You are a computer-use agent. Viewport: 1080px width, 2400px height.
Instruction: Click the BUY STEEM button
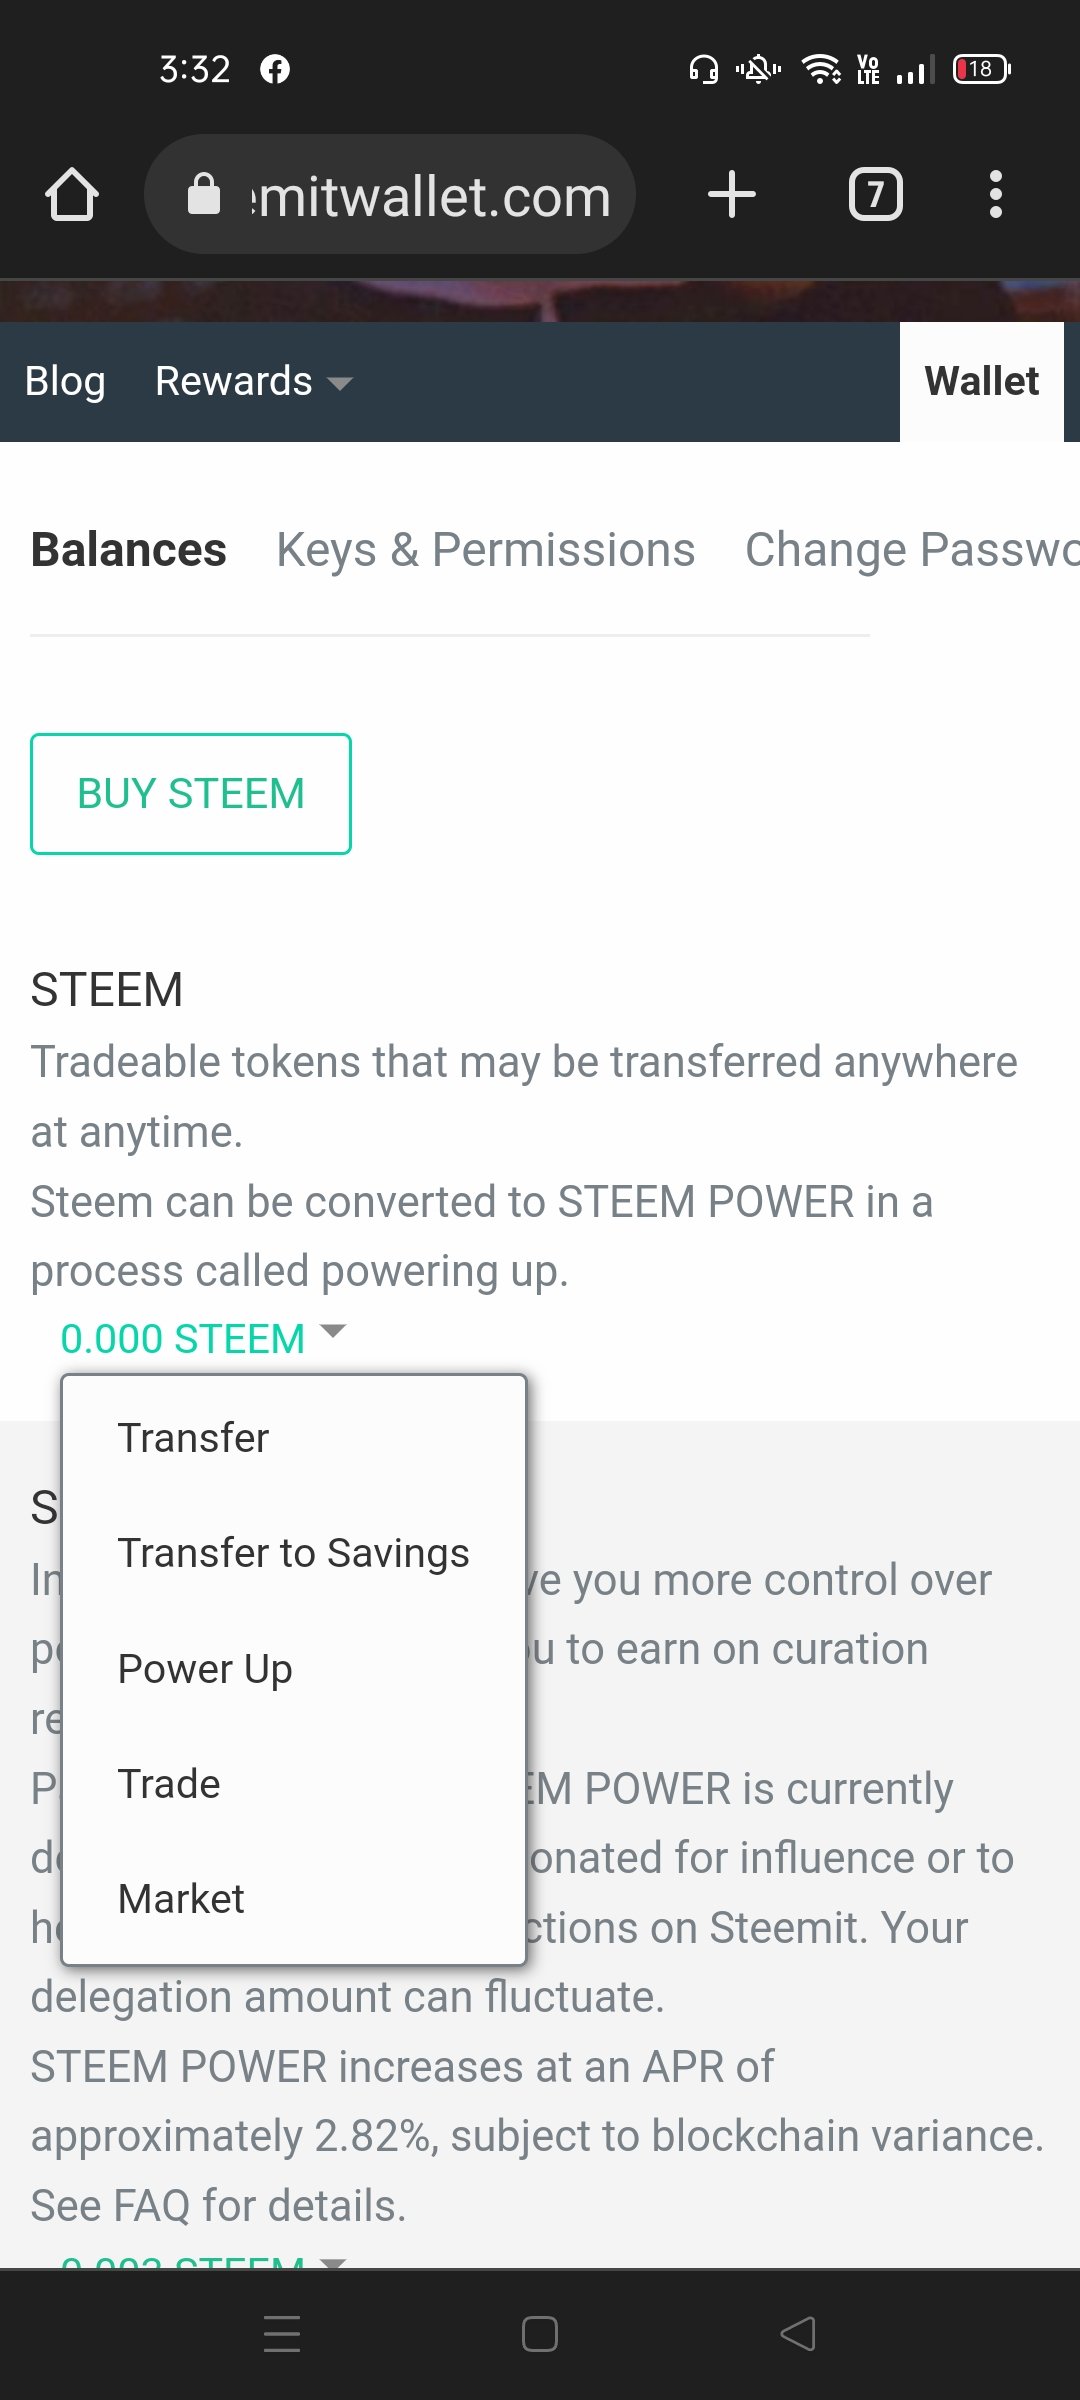(191, 794)
